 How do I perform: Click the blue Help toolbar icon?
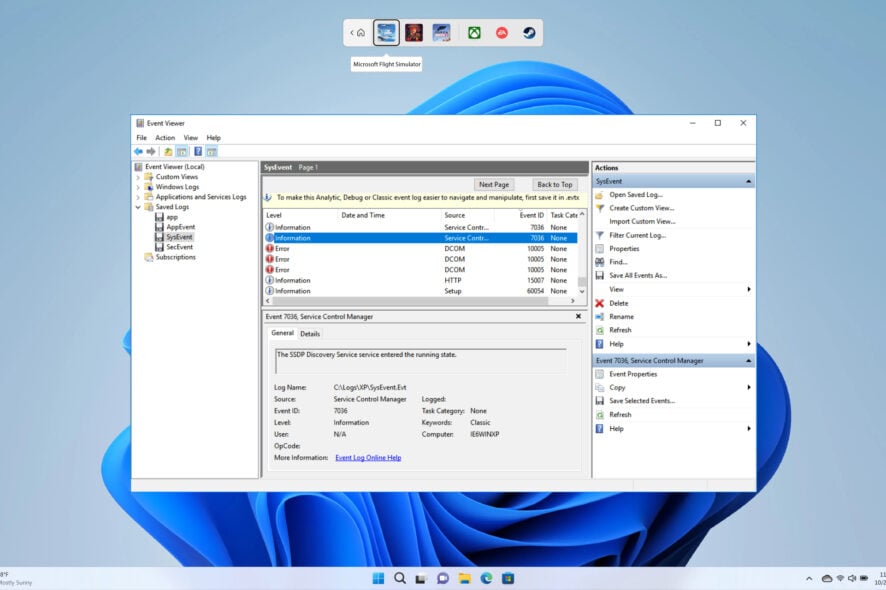pos(198,151)
